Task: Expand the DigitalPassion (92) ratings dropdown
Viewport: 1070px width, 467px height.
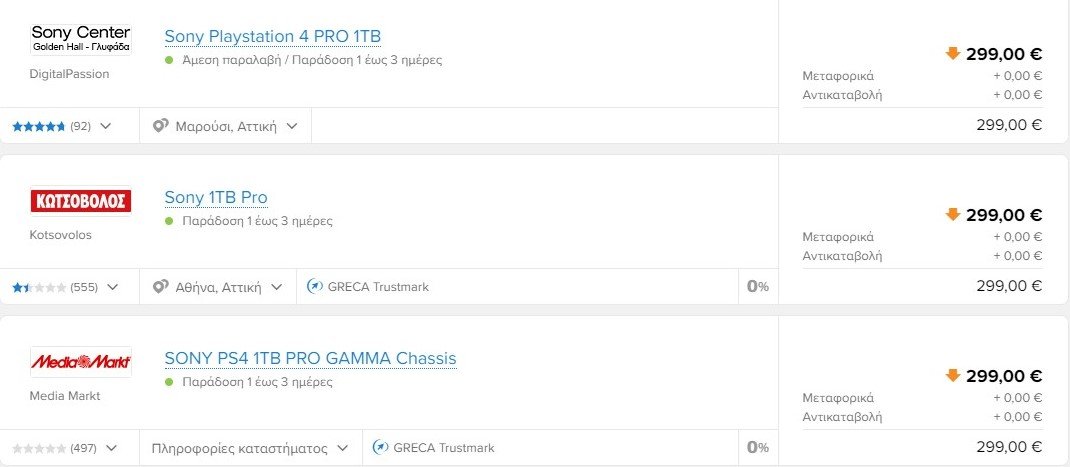Action: pyautogui.click(x=107, y=126)
